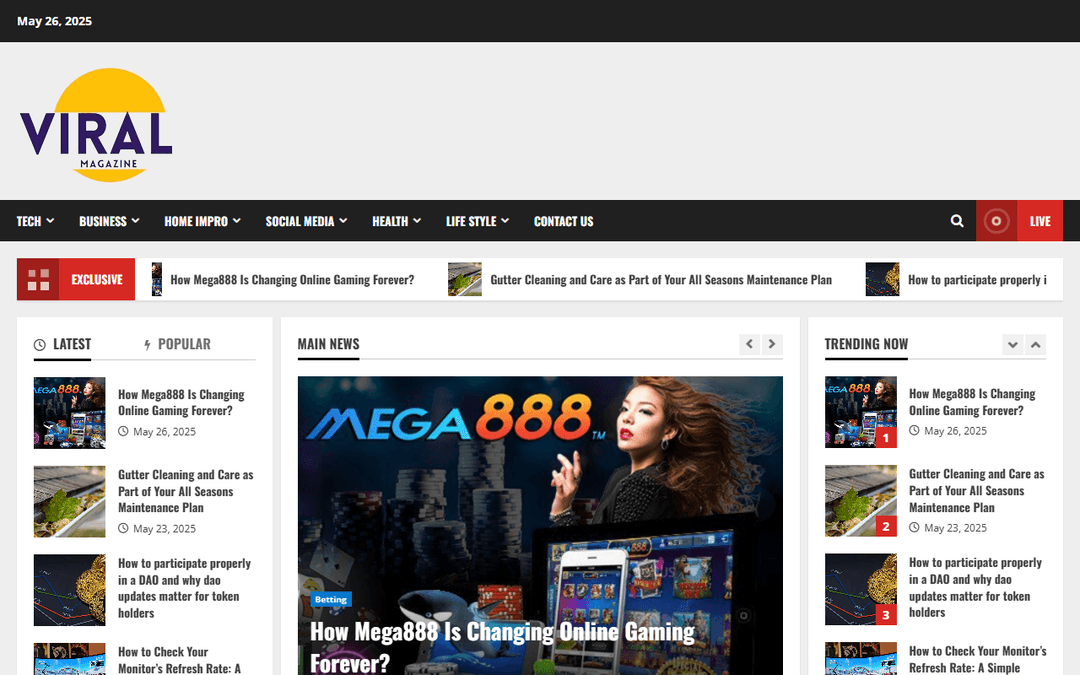The width and height of the screenshot is (1080, 675).
Task: Open the Social Media menu item
Action: coord(300,221)
